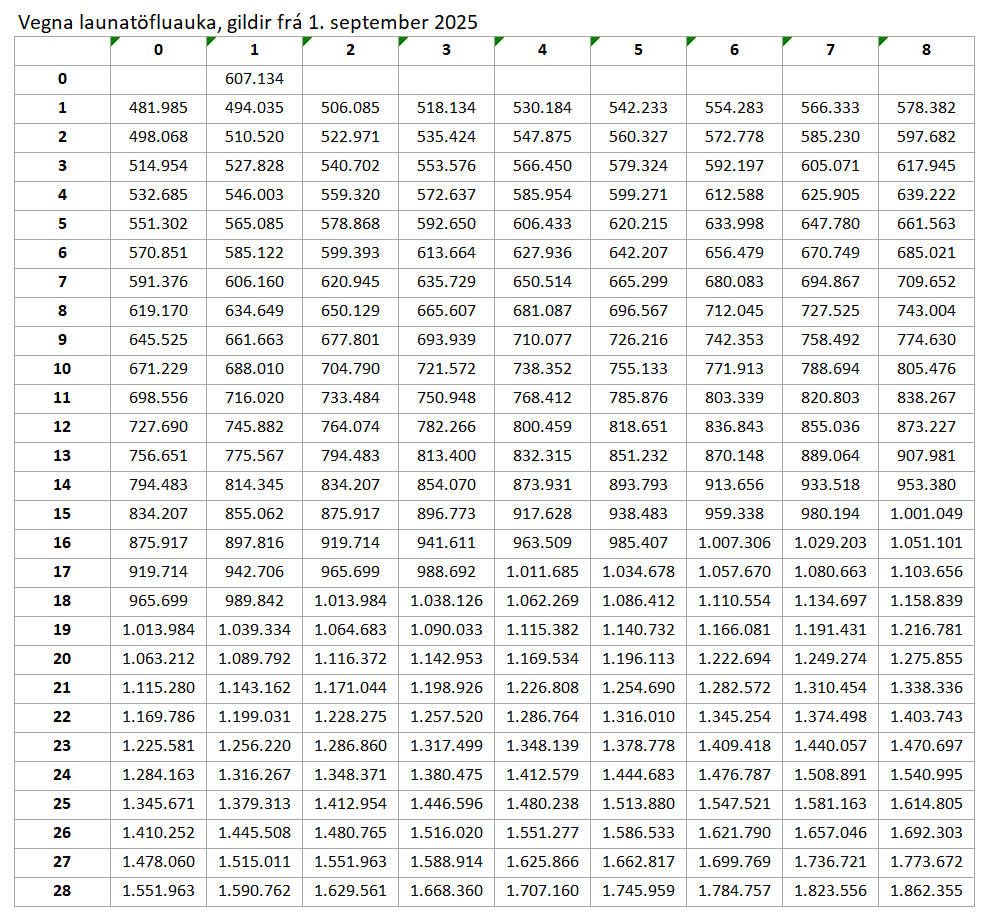987x921 pixels.
Task: Select value 782.266
Action: 446,427
